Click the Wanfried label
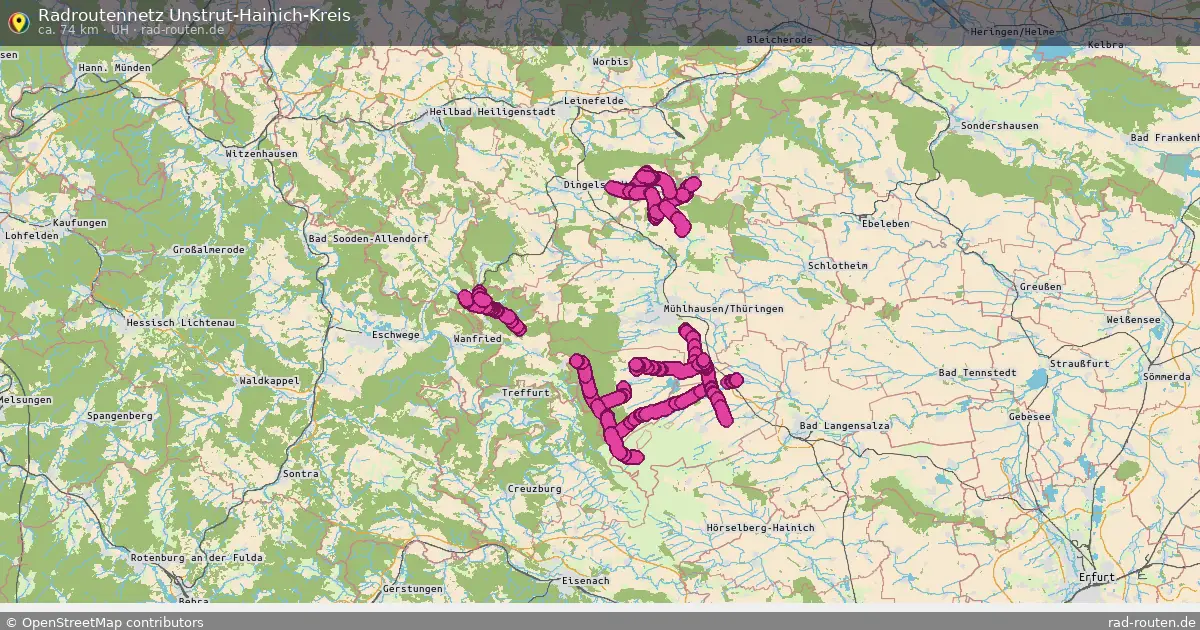The height and width of the screenshot is (630, 1200). [x=477, y=339]
